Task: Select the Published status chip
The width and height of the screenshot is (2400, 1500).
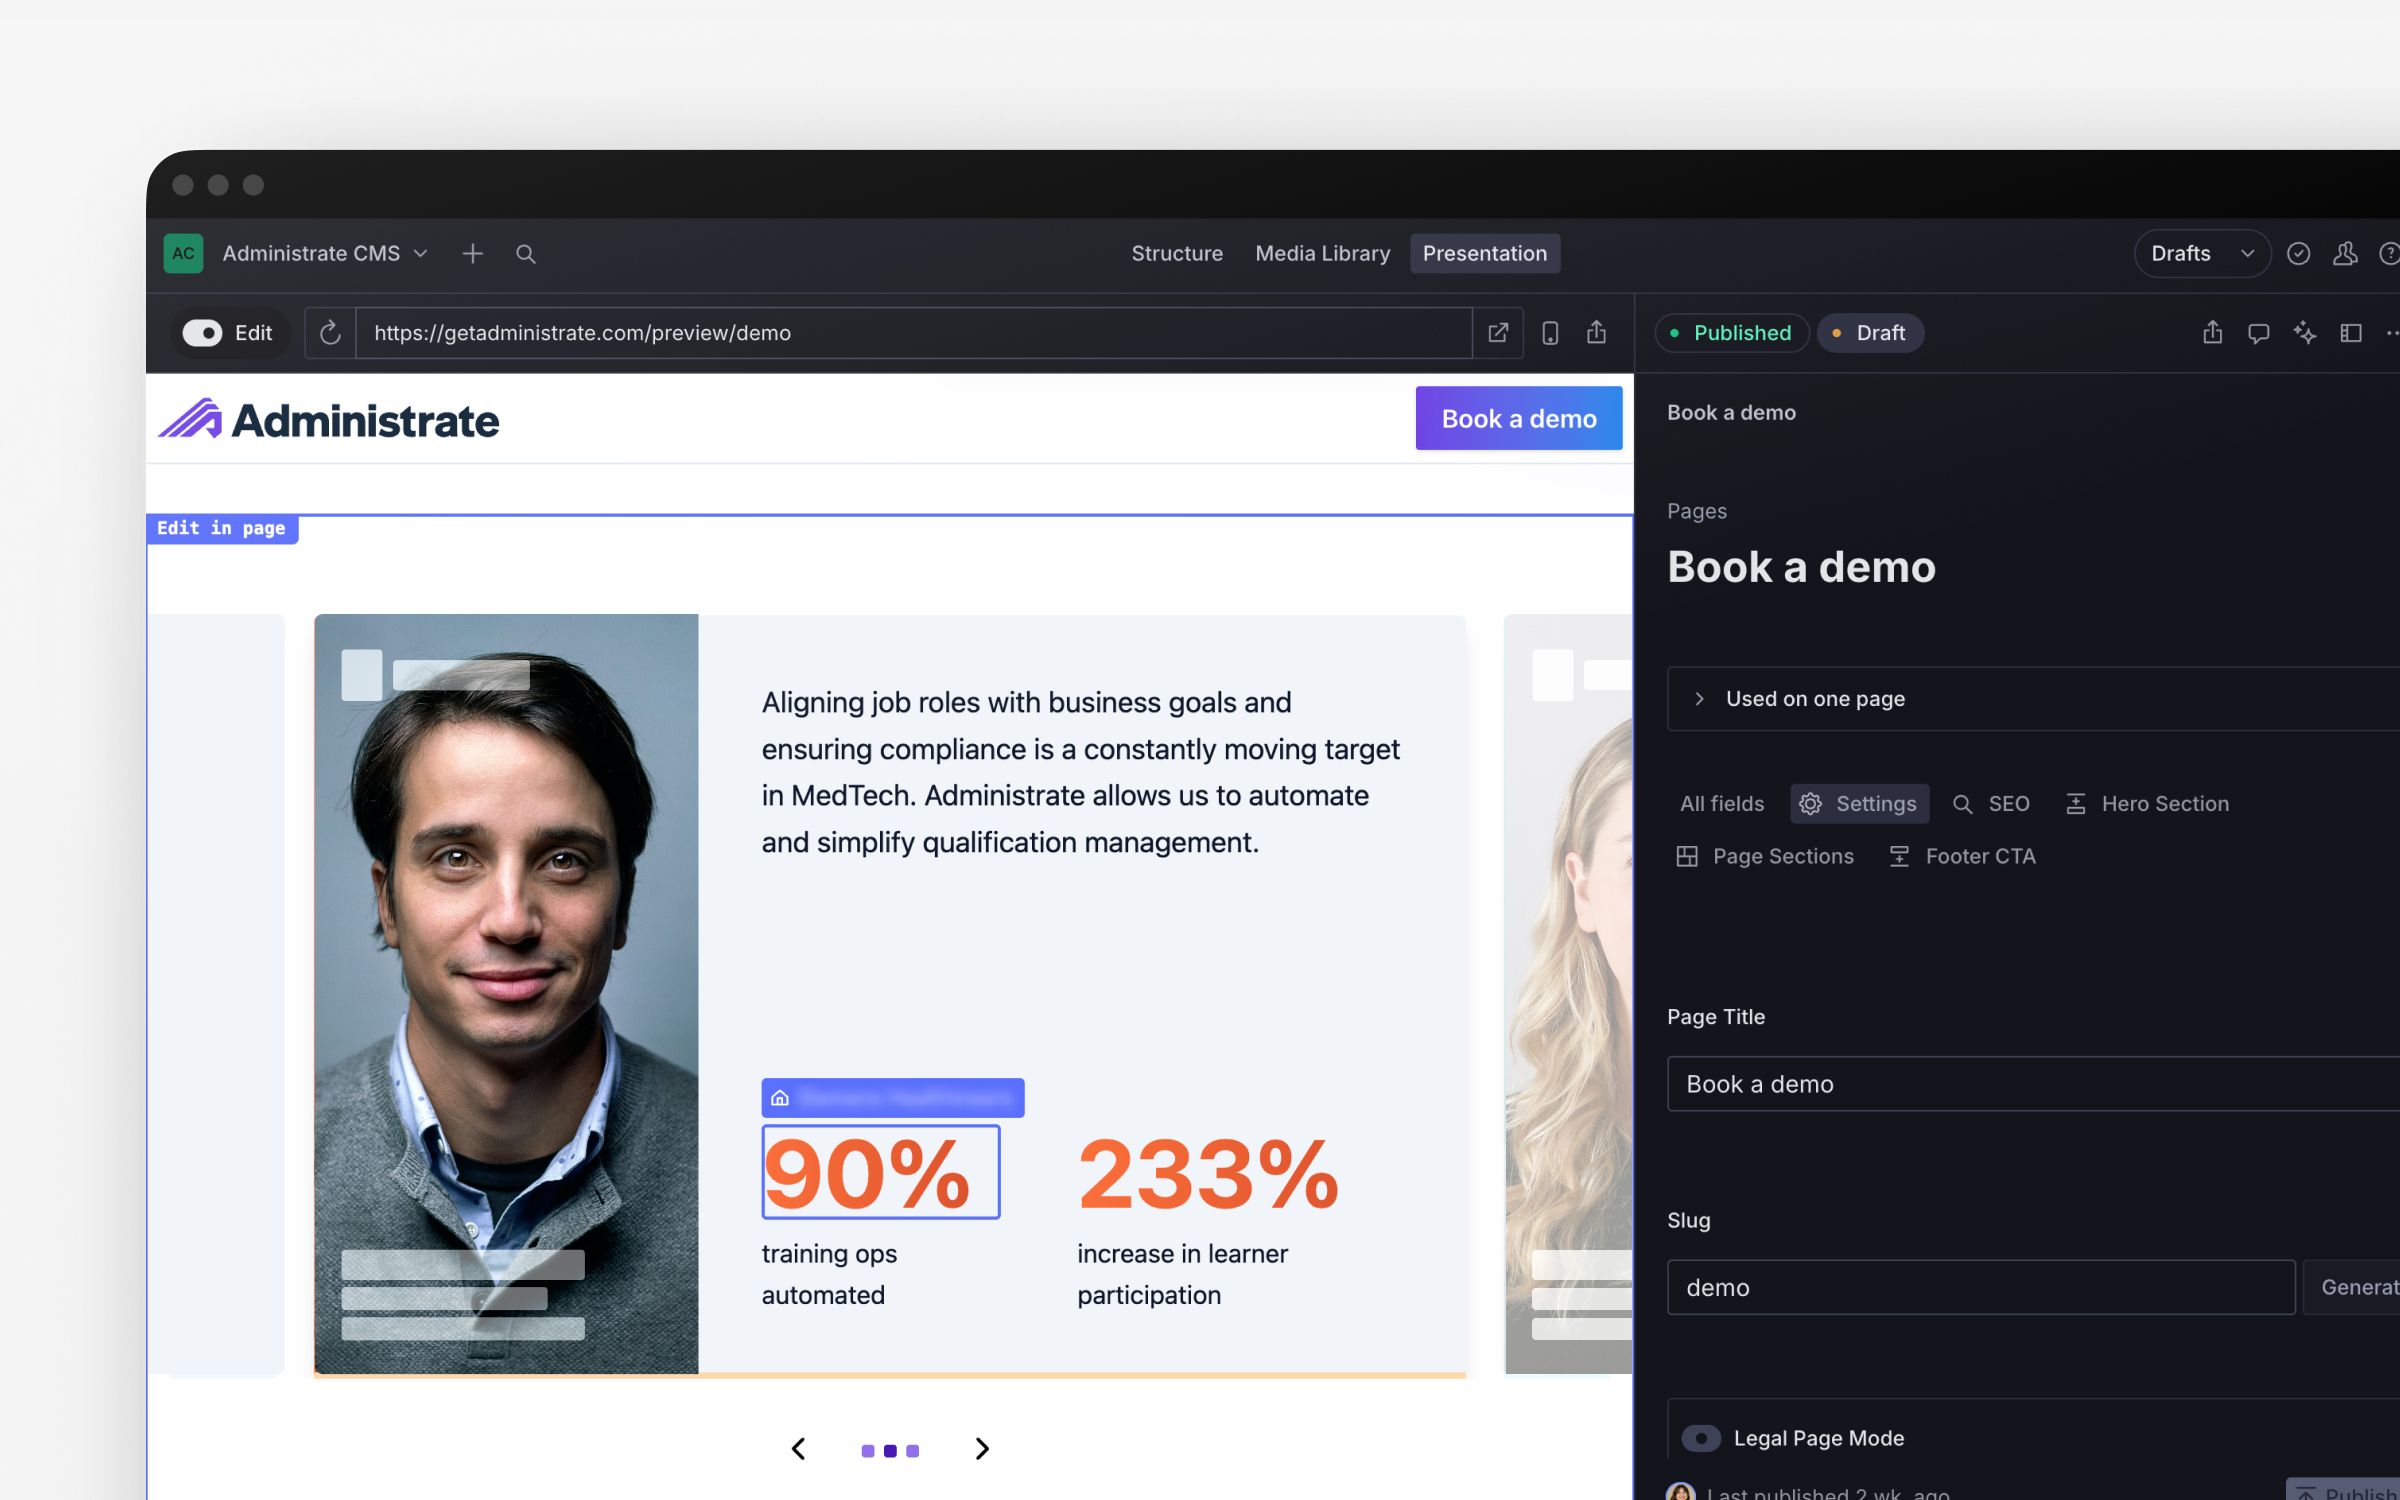Action: tap(1731, 333)
